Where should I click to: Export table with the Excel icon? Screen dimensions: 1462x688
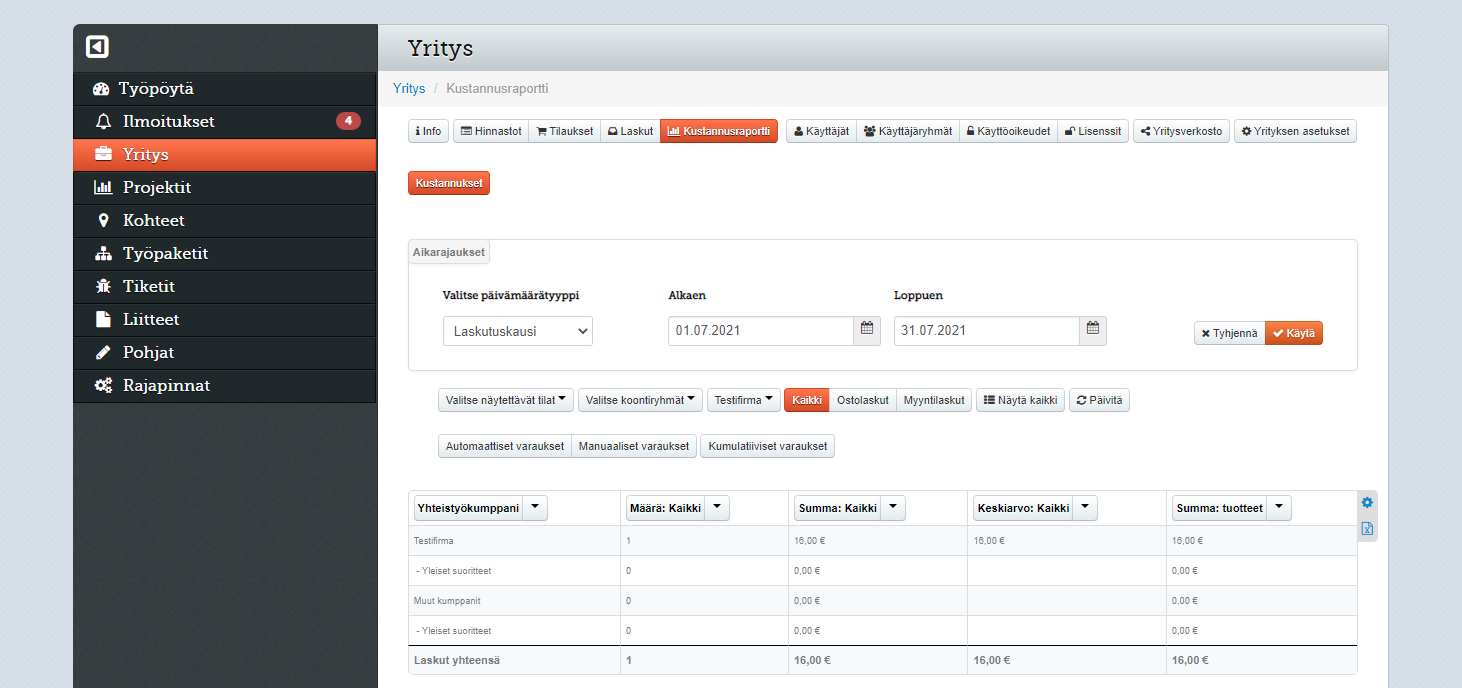click(x=1367, y=529)
